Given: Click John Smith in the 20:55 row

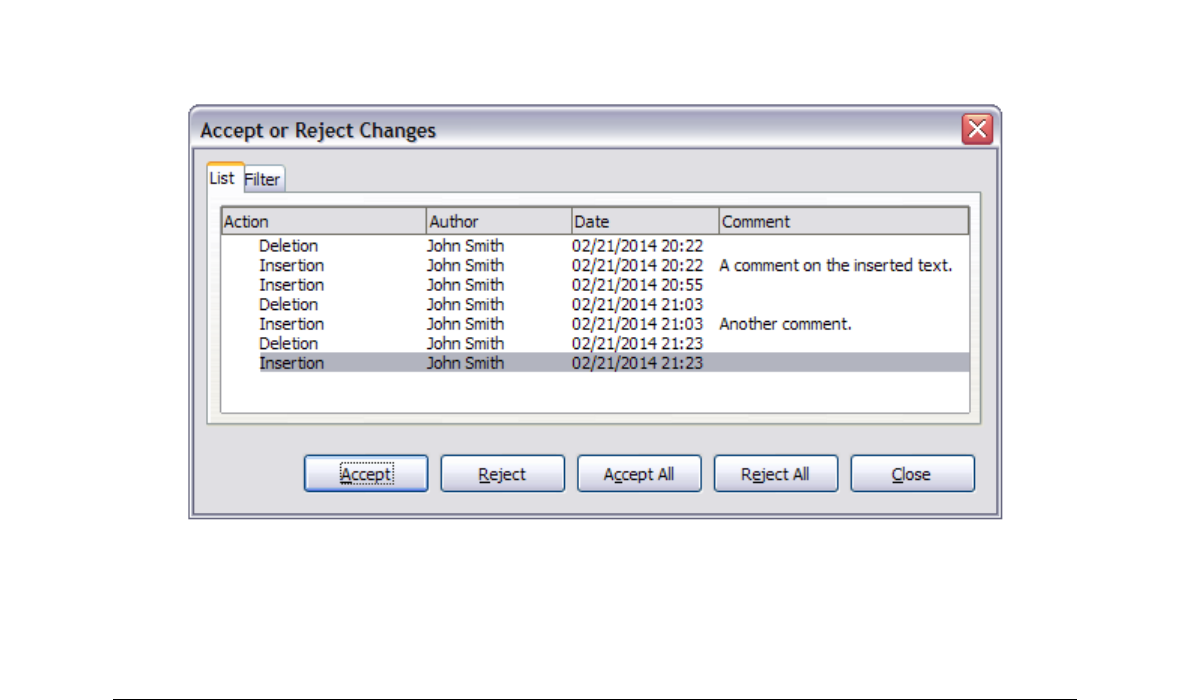Looking at the screenshot, I should [x=465, y=285].
